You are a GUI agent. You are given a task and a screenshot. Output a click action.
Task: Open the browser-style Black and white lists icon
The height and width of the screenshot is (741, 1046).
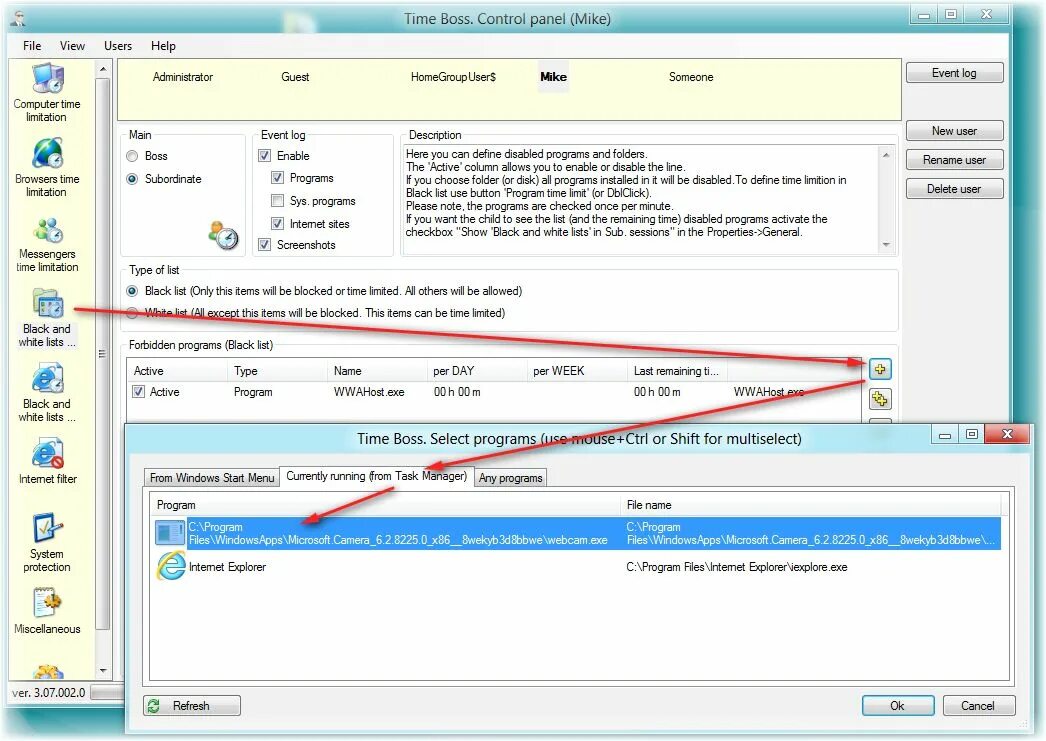coord(47,379)
